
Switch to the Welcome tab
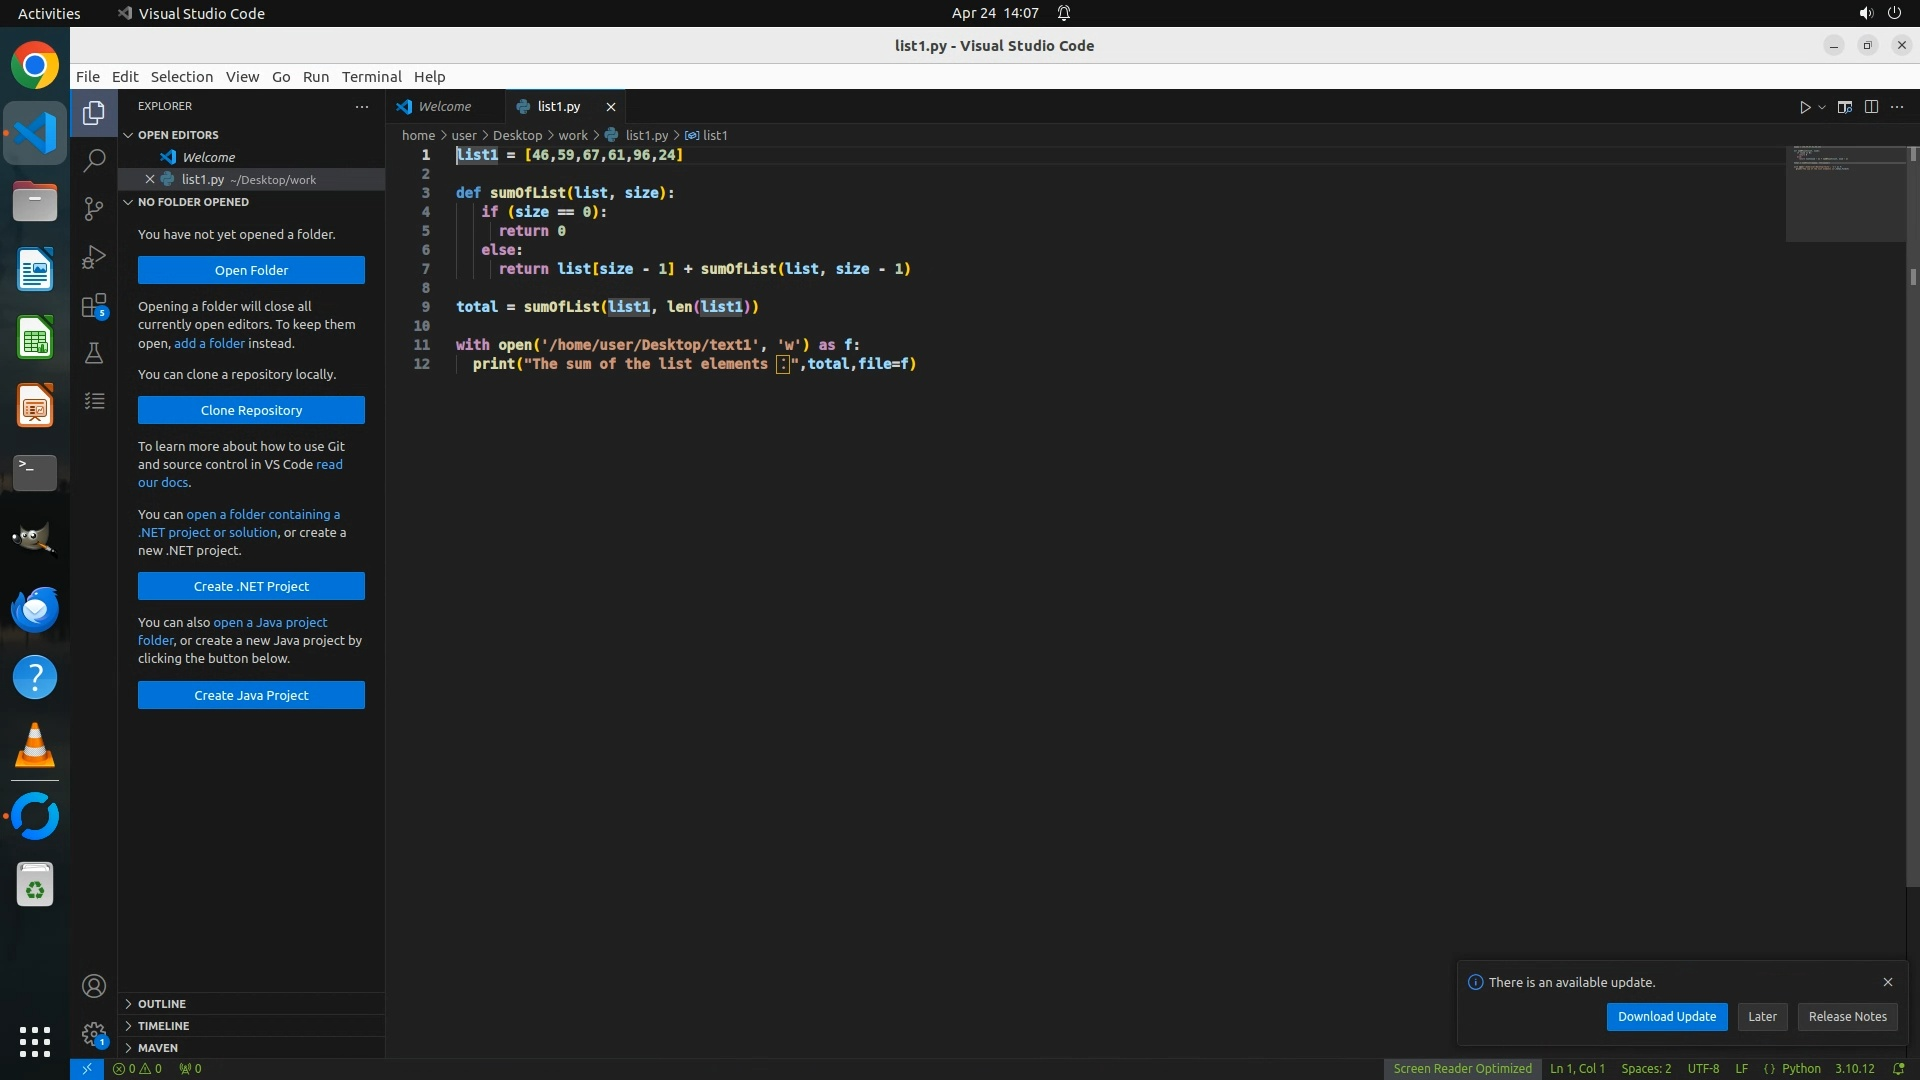click(444, 107)
